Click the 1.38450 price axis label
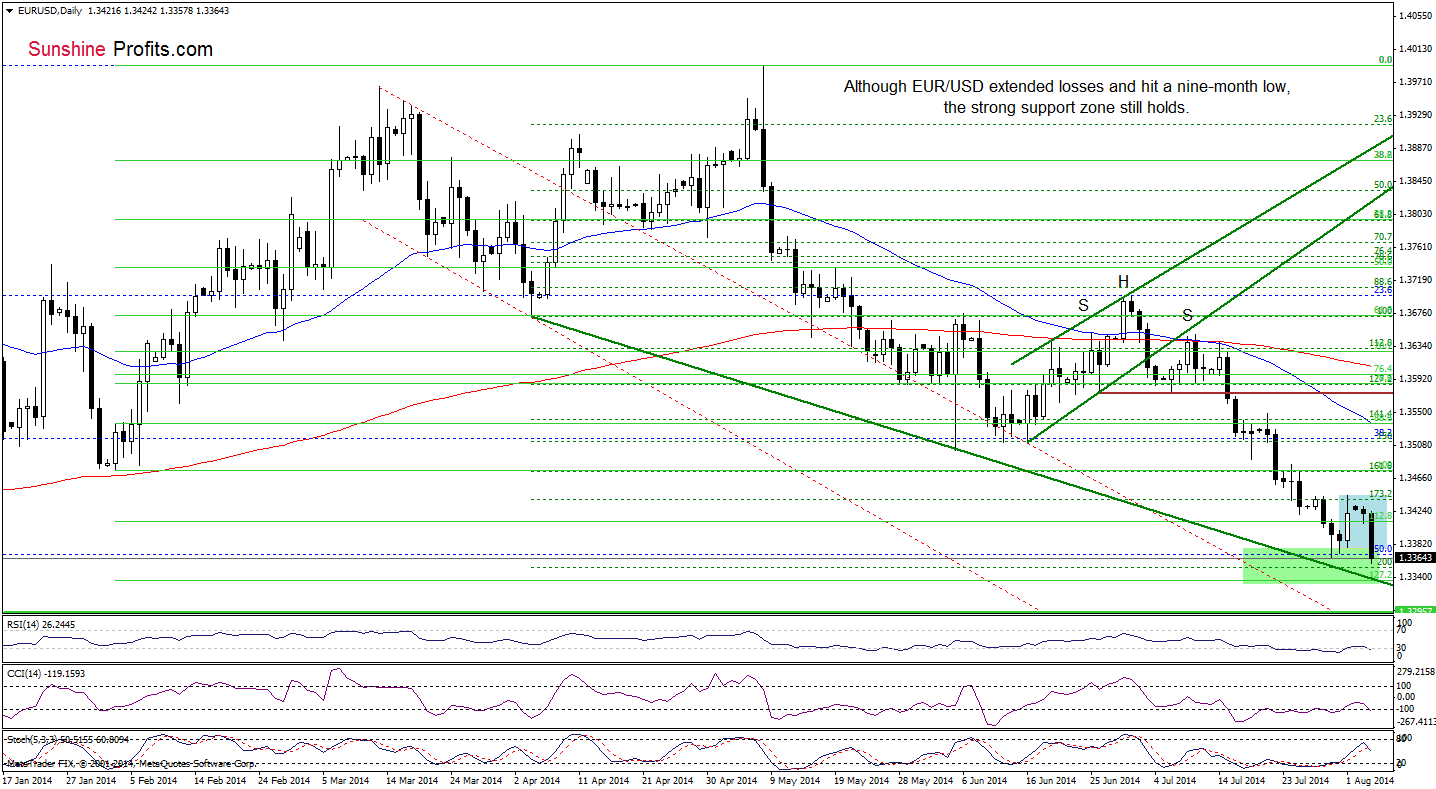Viewport: 1436px width, 789px height. click(1417, 180)
